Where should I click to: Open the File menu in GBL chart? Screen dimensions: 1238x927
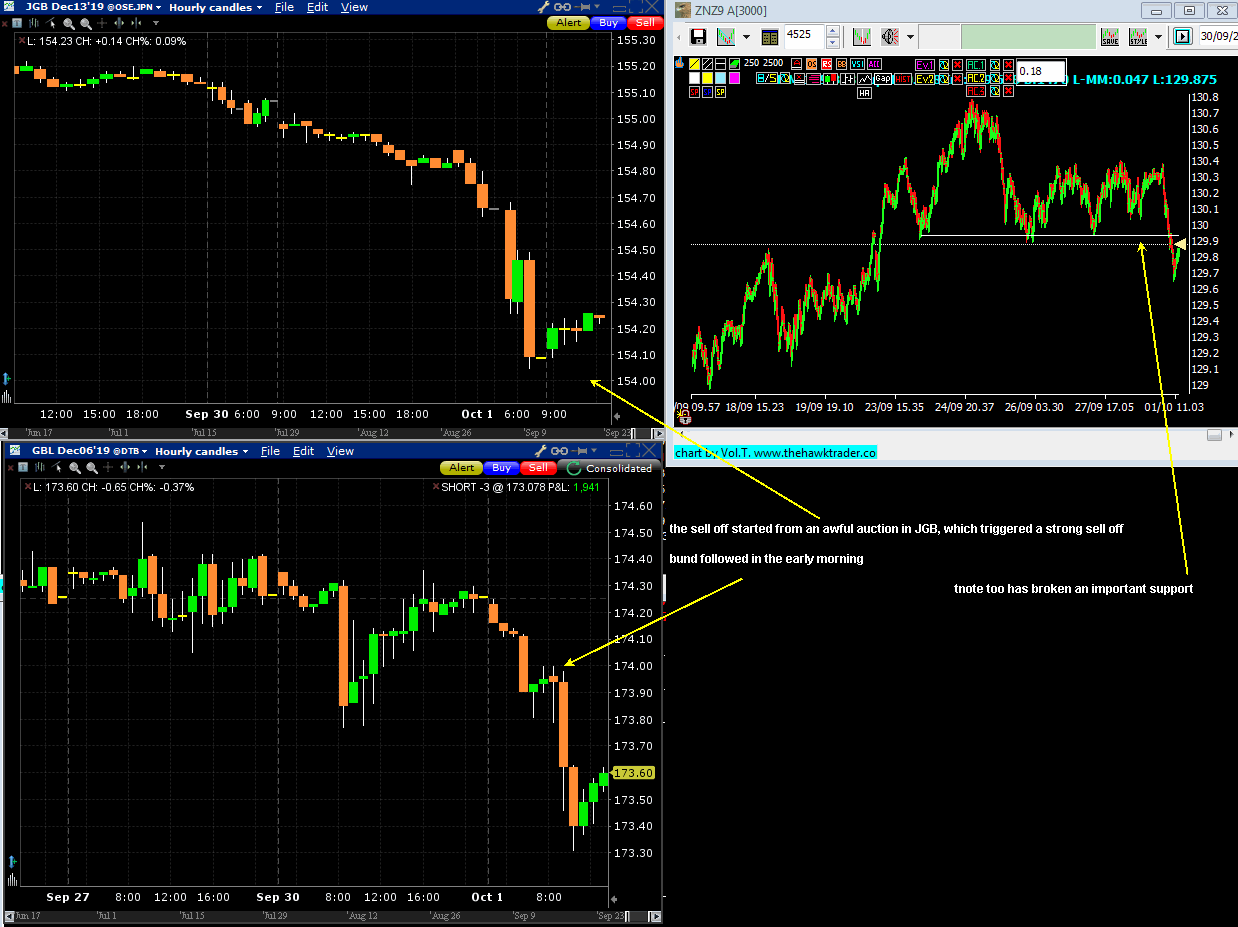[270, 451]
